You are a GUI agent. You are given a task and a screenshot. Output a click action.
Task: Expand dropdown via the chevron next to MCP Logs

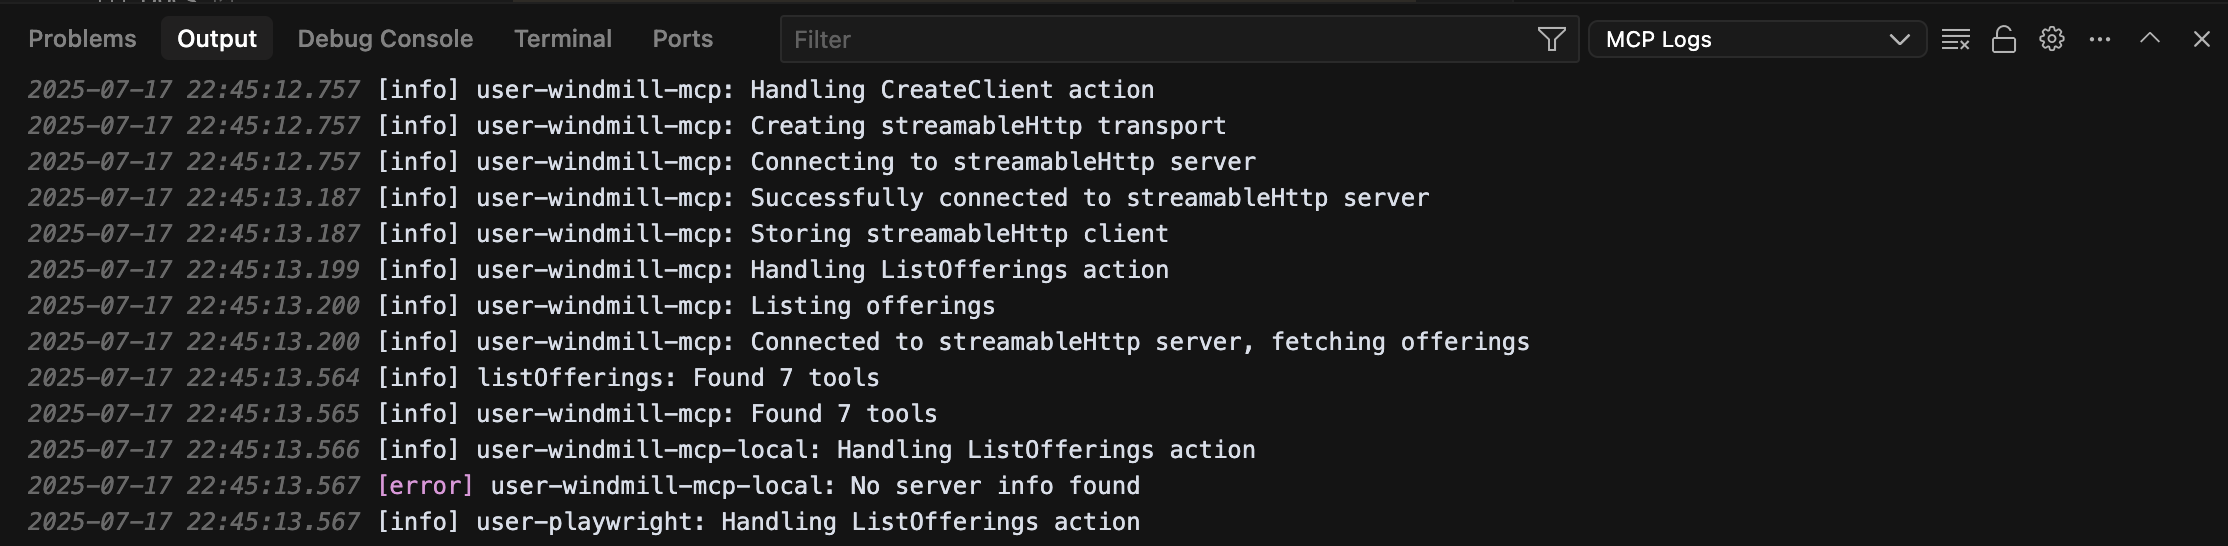(x=1899, y=39)
